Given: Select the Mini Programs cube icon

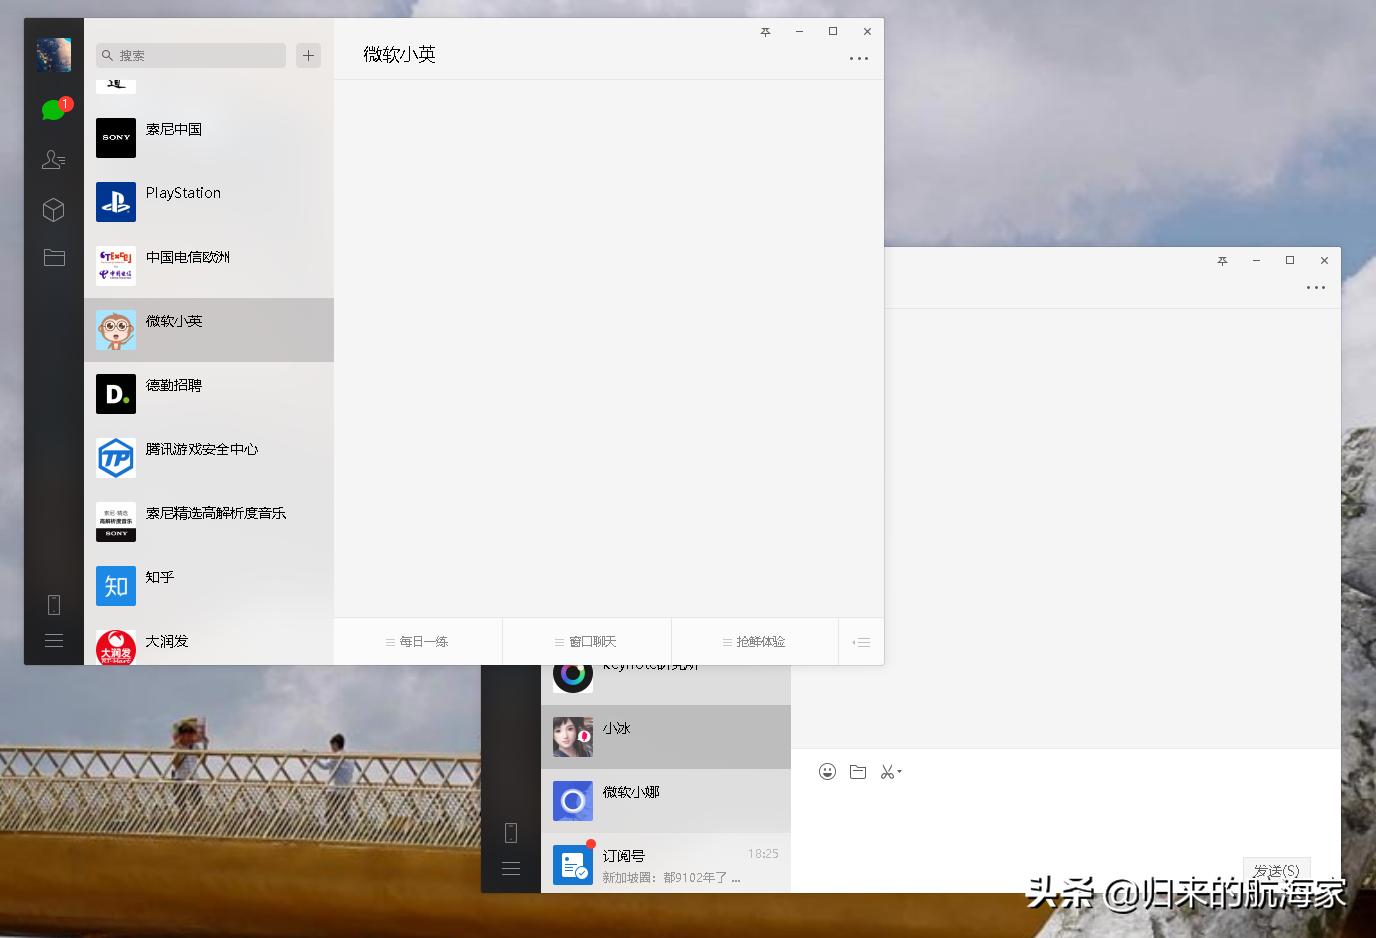Looking at the screenshot, I should (54, 209).
